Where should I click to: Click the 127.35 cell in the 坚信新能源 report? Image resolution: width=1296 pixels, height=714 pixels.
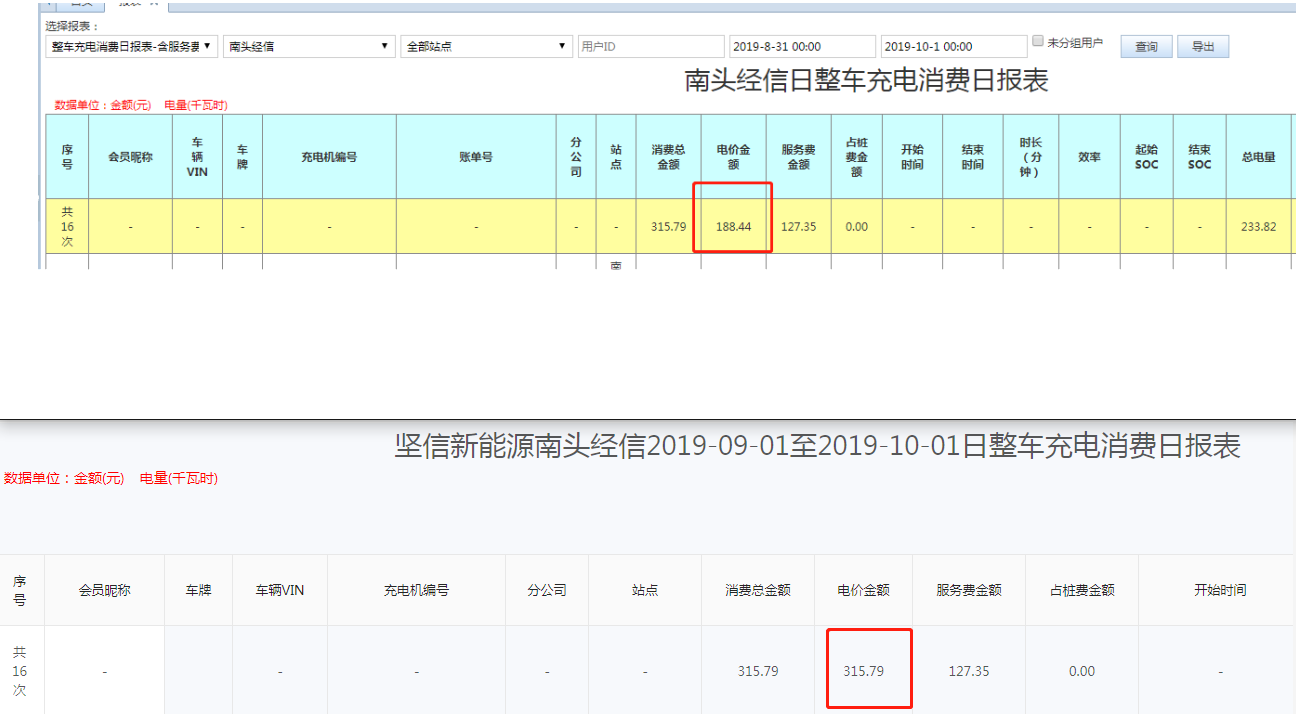coord(969,671)
